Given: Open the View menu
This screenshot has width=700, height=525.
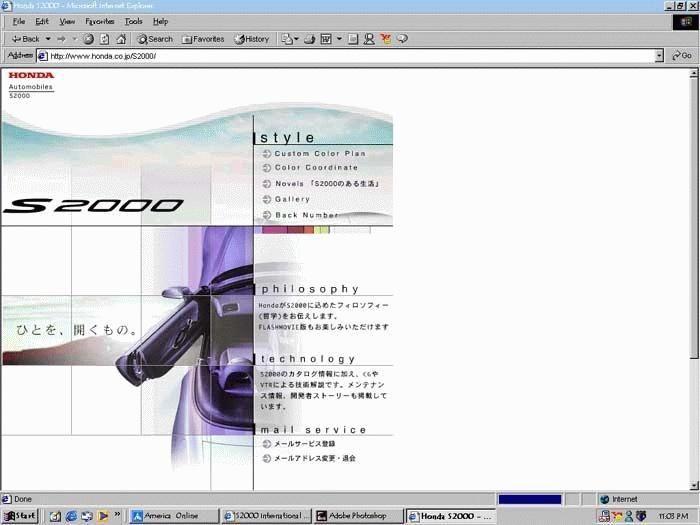Looking at the screenshot, I should (67, 21).
